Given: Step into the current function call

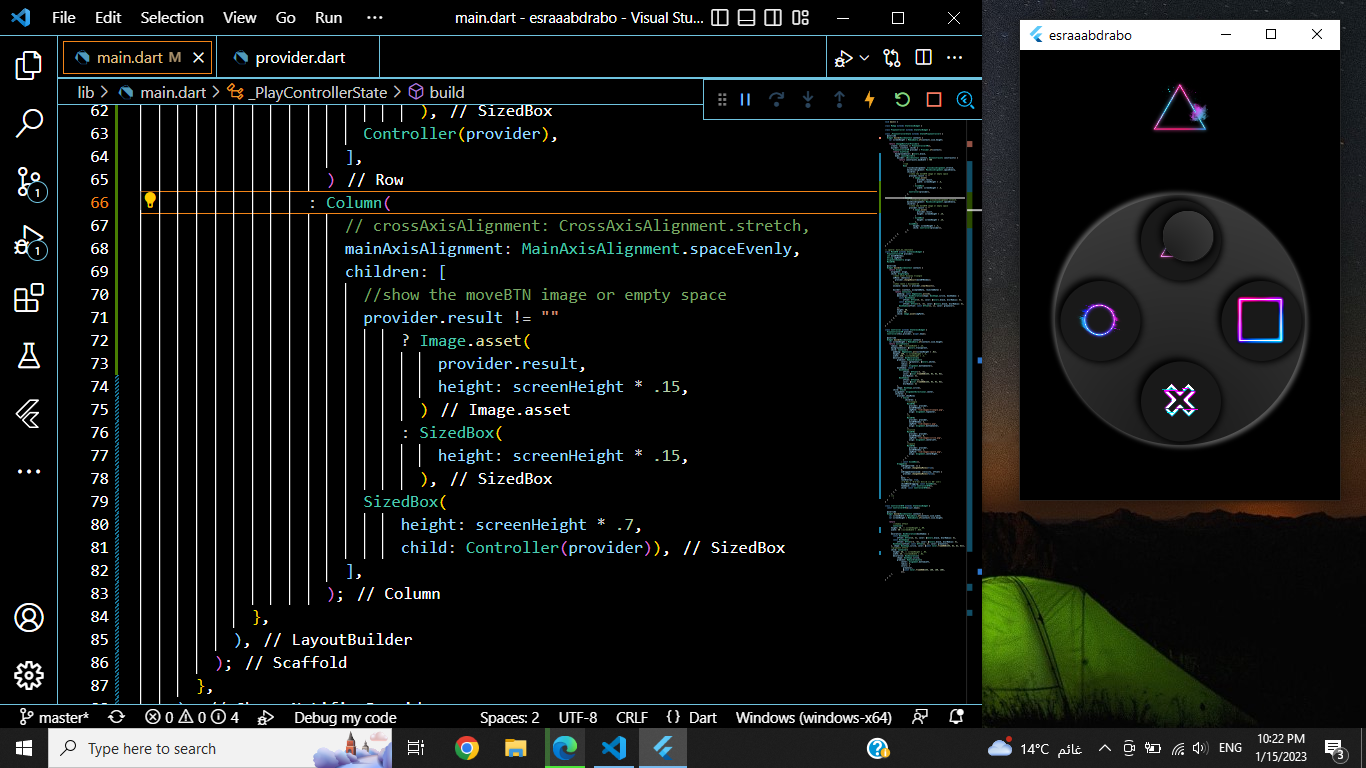Looking at the screenshot, I should click(809, 99).
